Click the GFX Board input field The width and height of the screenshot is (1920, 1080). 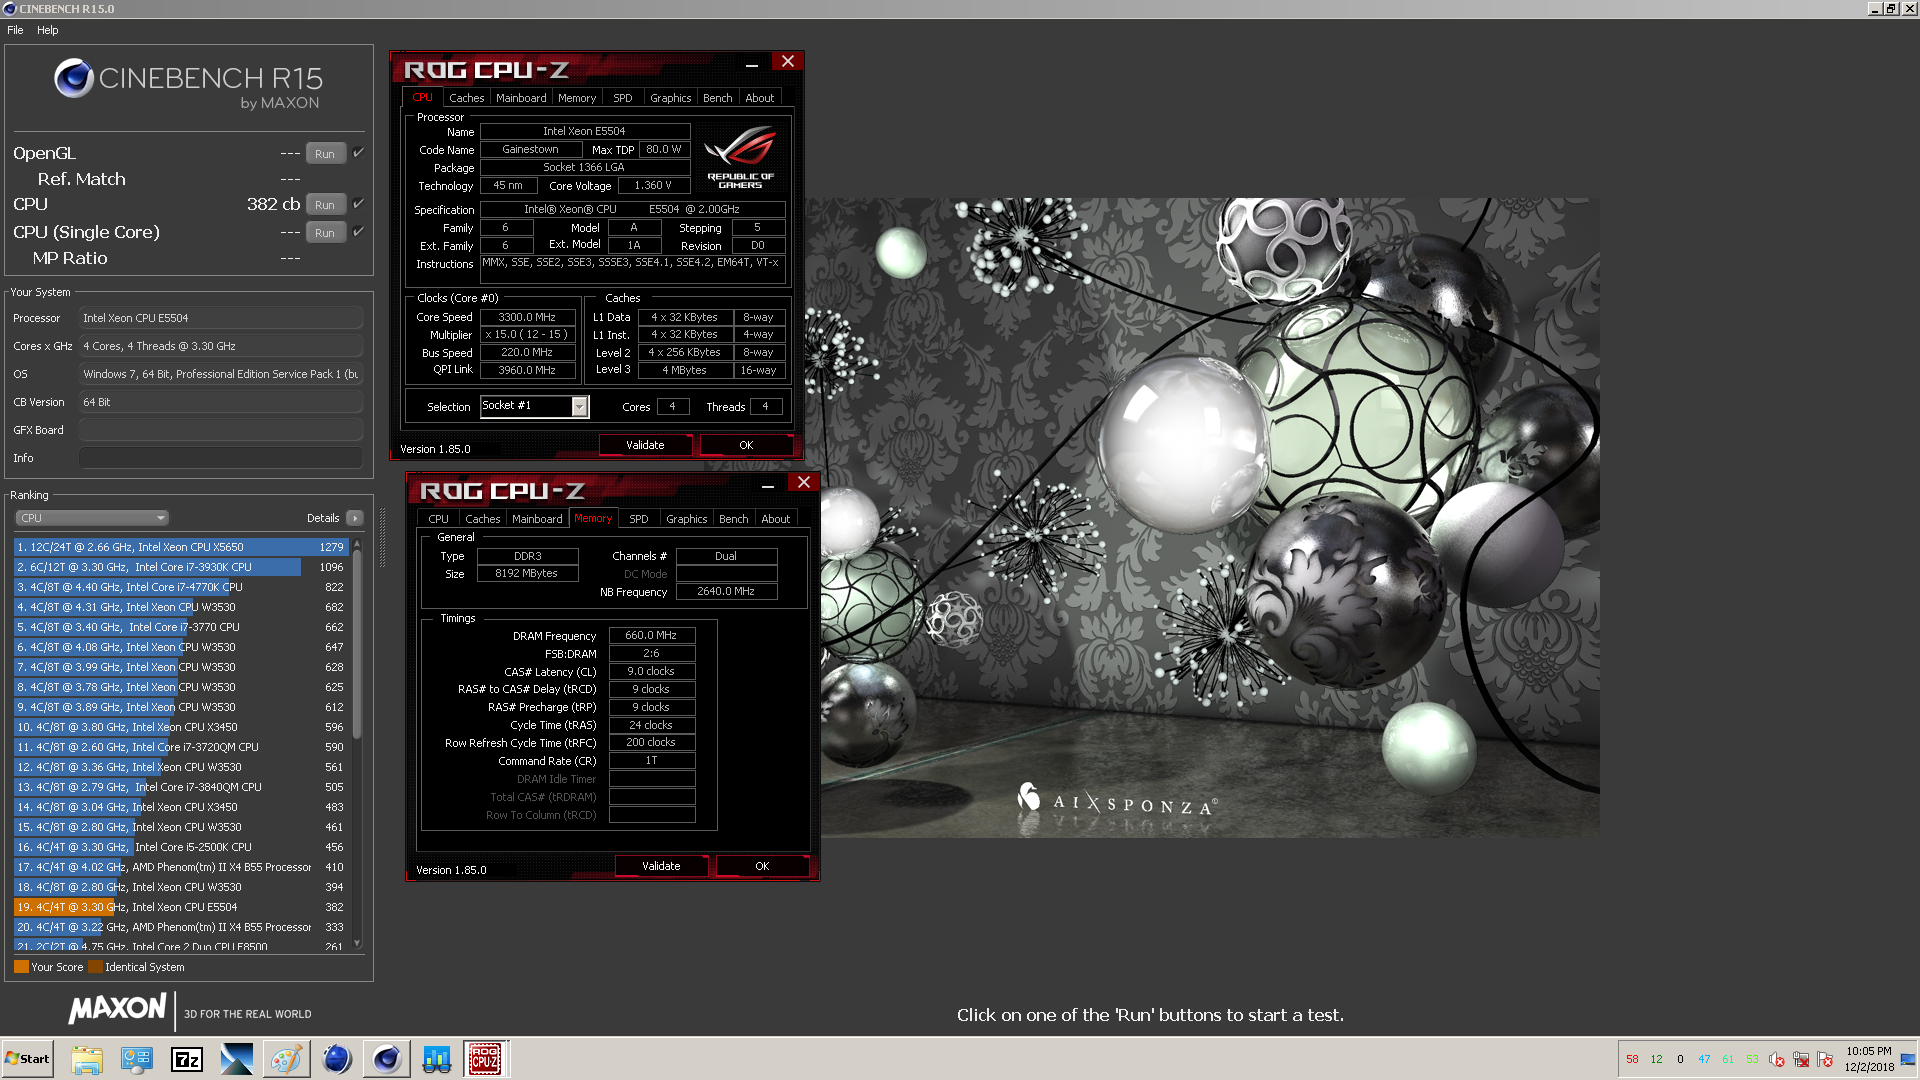point(220,430)
